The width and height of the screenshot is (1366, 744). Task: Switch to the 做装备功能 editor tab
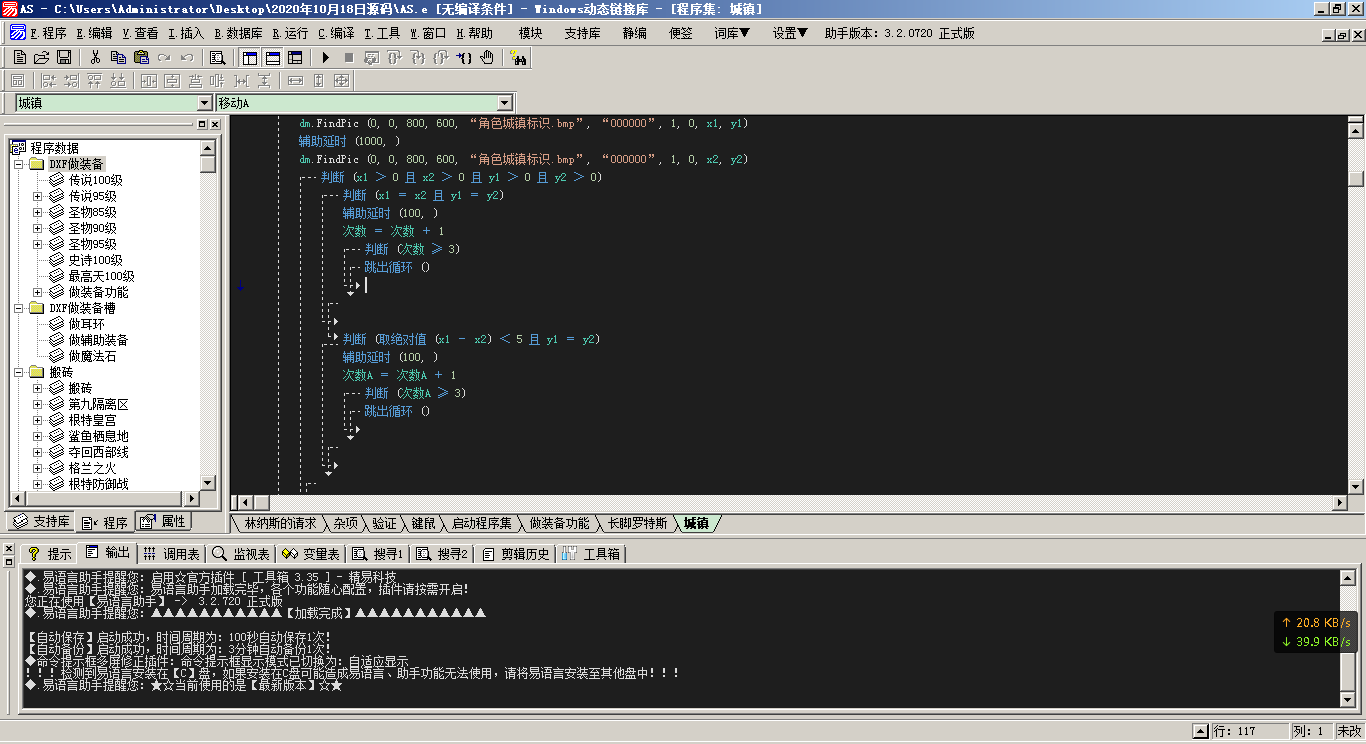point(559,523)
